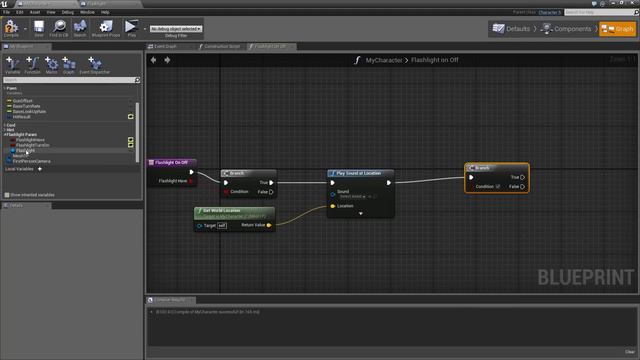Toggle HitResult variable editable eye icon

(x=131, y=117)
